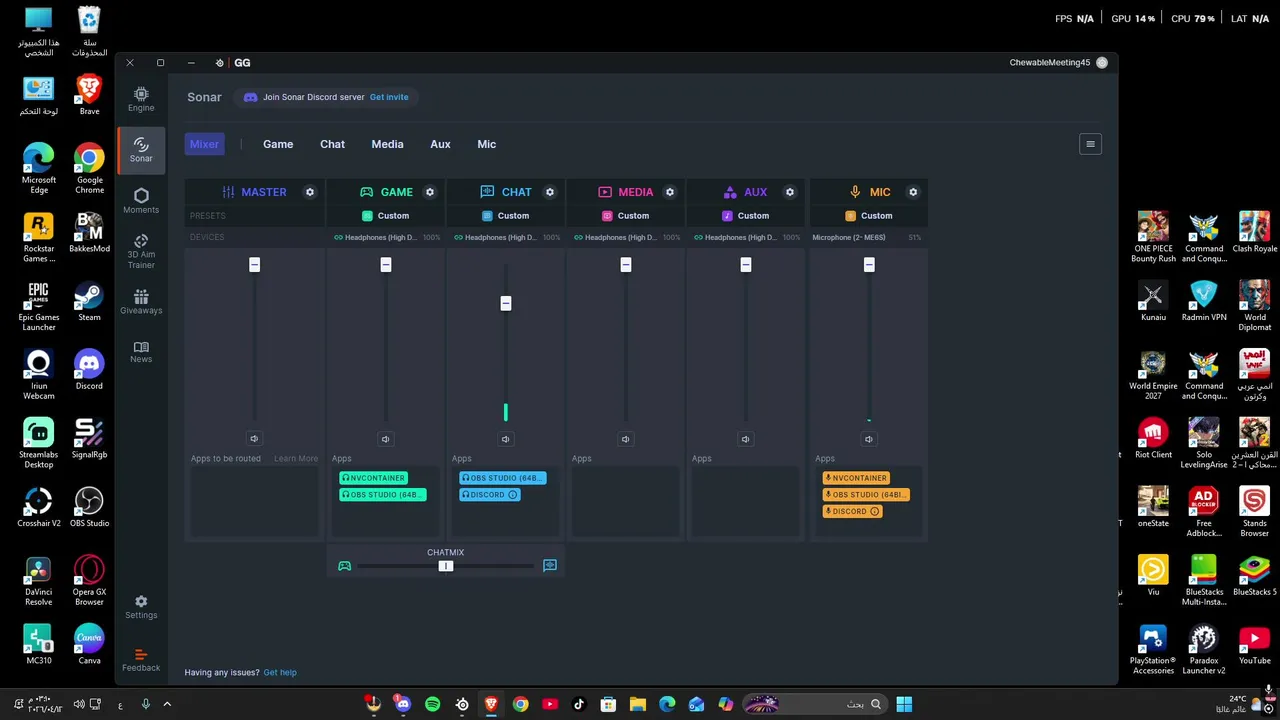The width and height of the screenshot is (1280, 720).
Task: Open GAME Custom preset dropdown
Action: click(386, 216)
